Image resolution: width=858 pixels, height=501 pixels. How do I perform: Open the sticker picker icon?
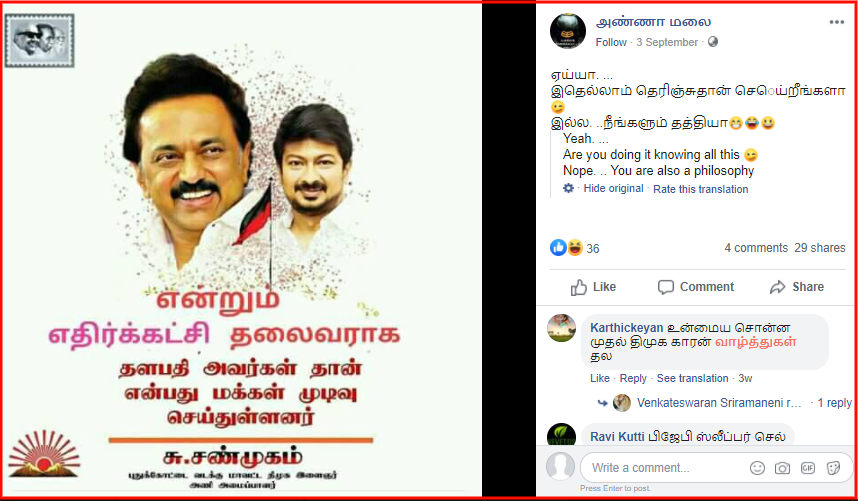tap(833, 468)
